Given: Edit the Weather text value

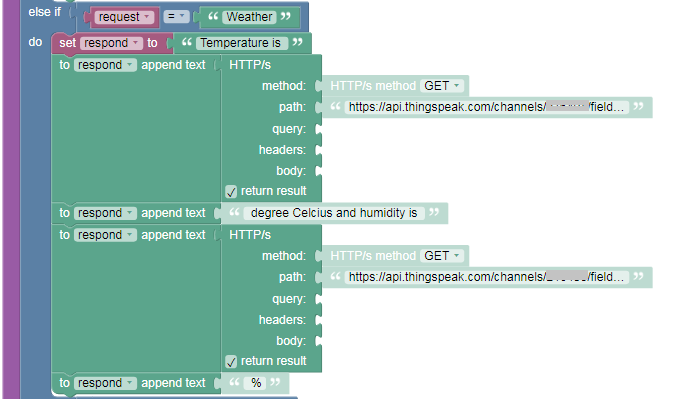Looking at the screenshot, I should coord(249,17).
